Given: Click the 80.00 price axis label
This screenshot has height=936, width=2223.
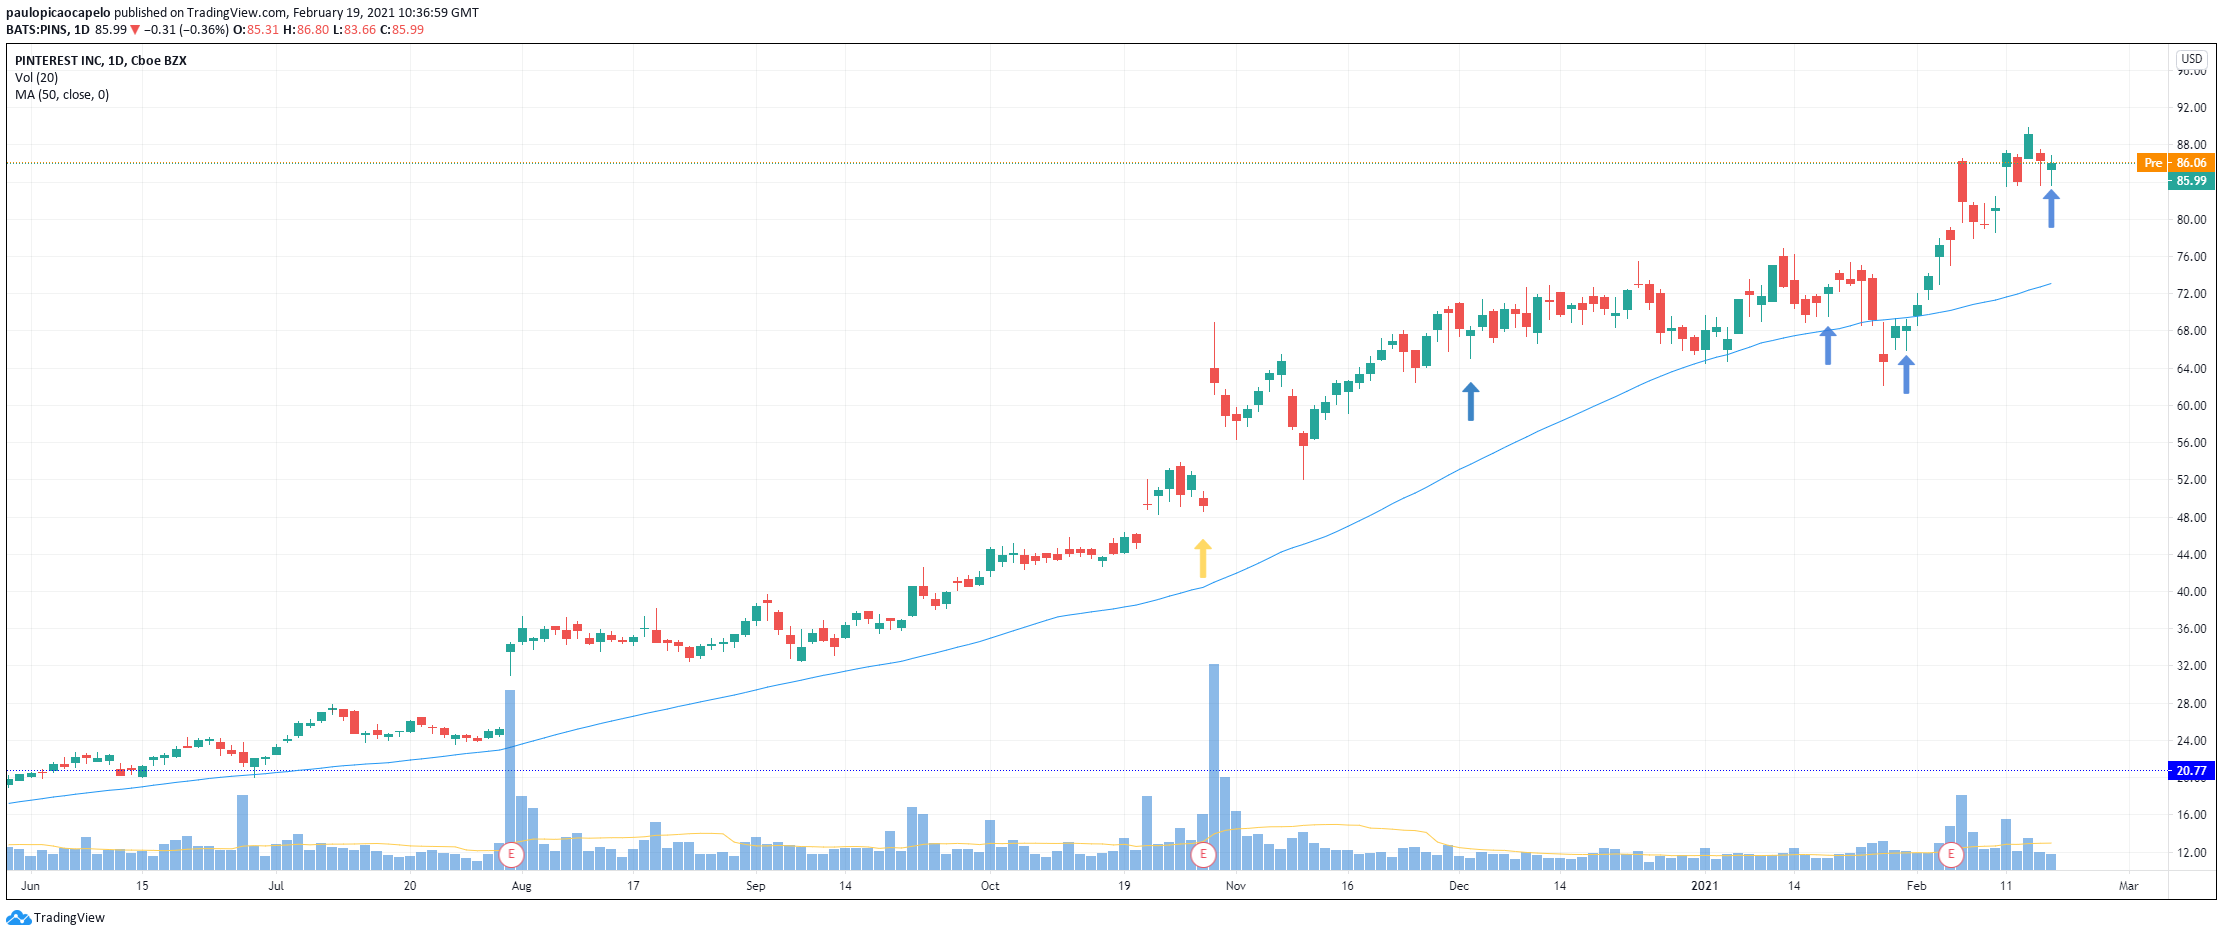Looking at the screenshot, I should pos(2191,220).
